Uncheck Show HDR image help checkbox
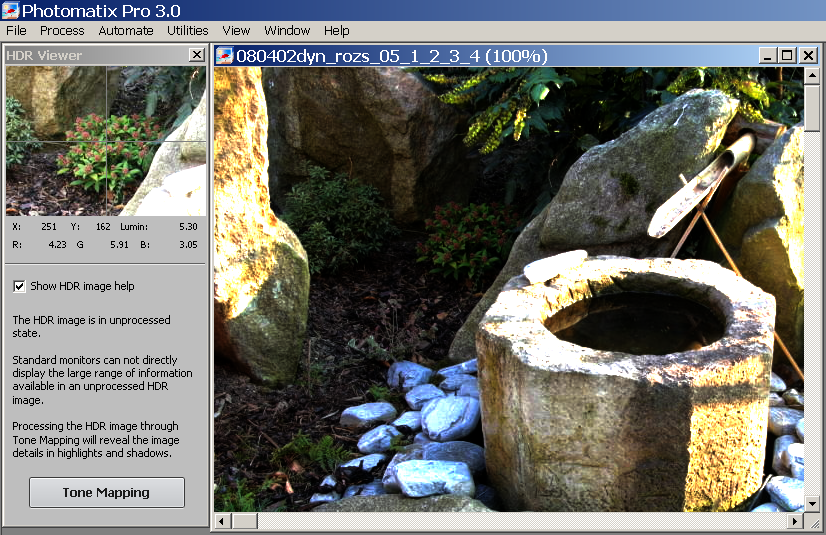This screenshot has height=535, width=826. point(19,286)
